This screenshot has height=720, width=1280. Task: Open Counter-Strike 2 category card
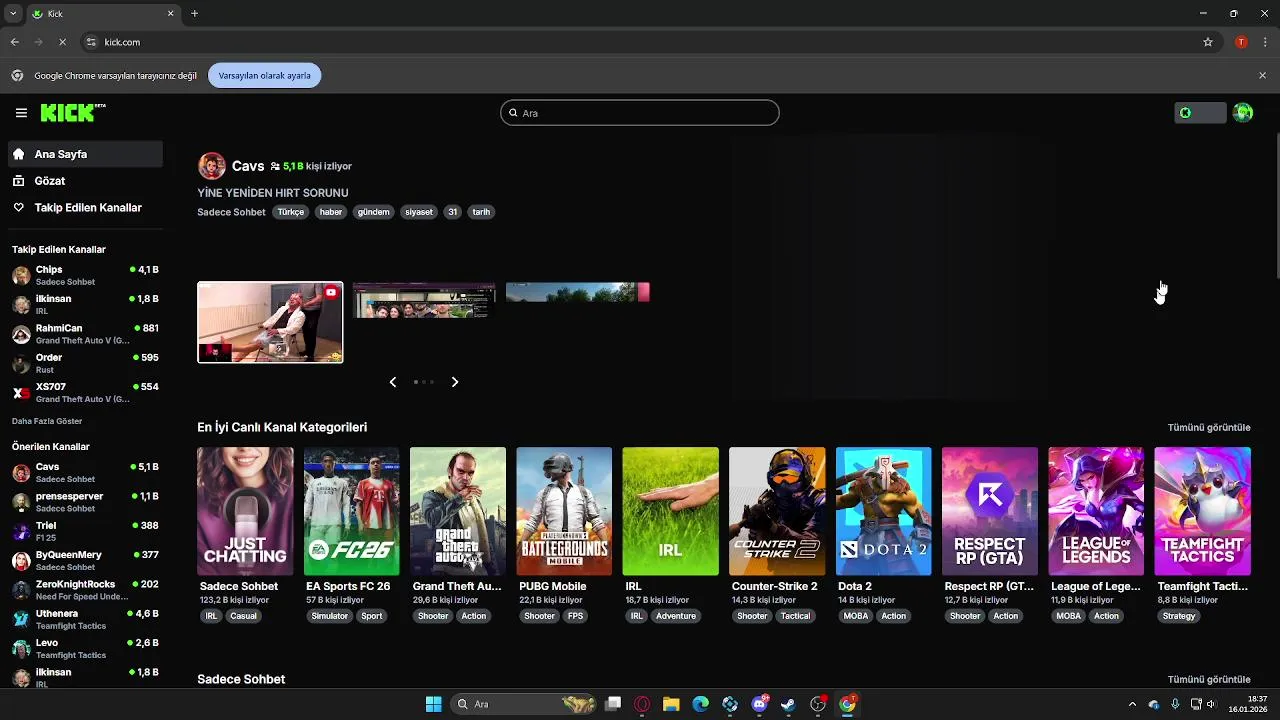tap(777, 511)
